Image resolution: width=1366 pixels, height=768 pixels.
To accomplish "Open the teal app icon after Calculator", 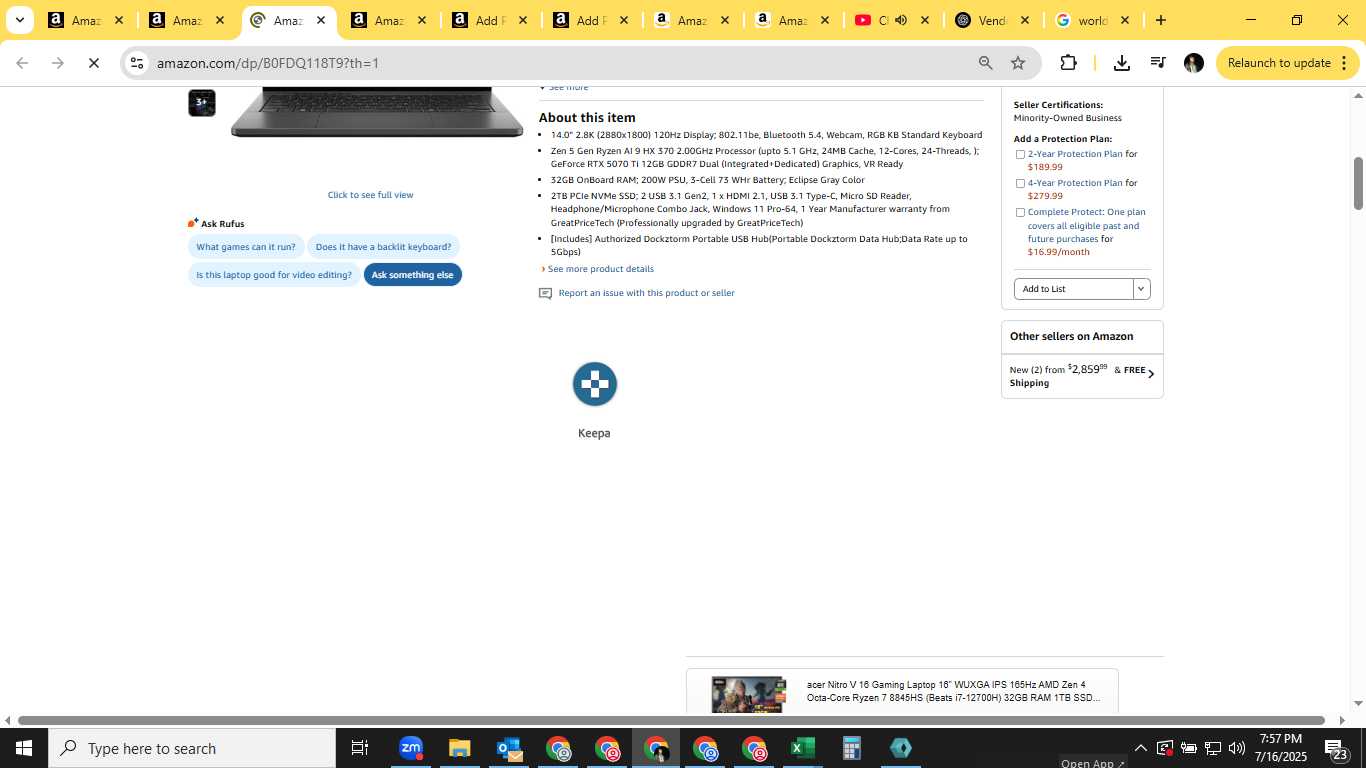I will (x=900, y=748).
